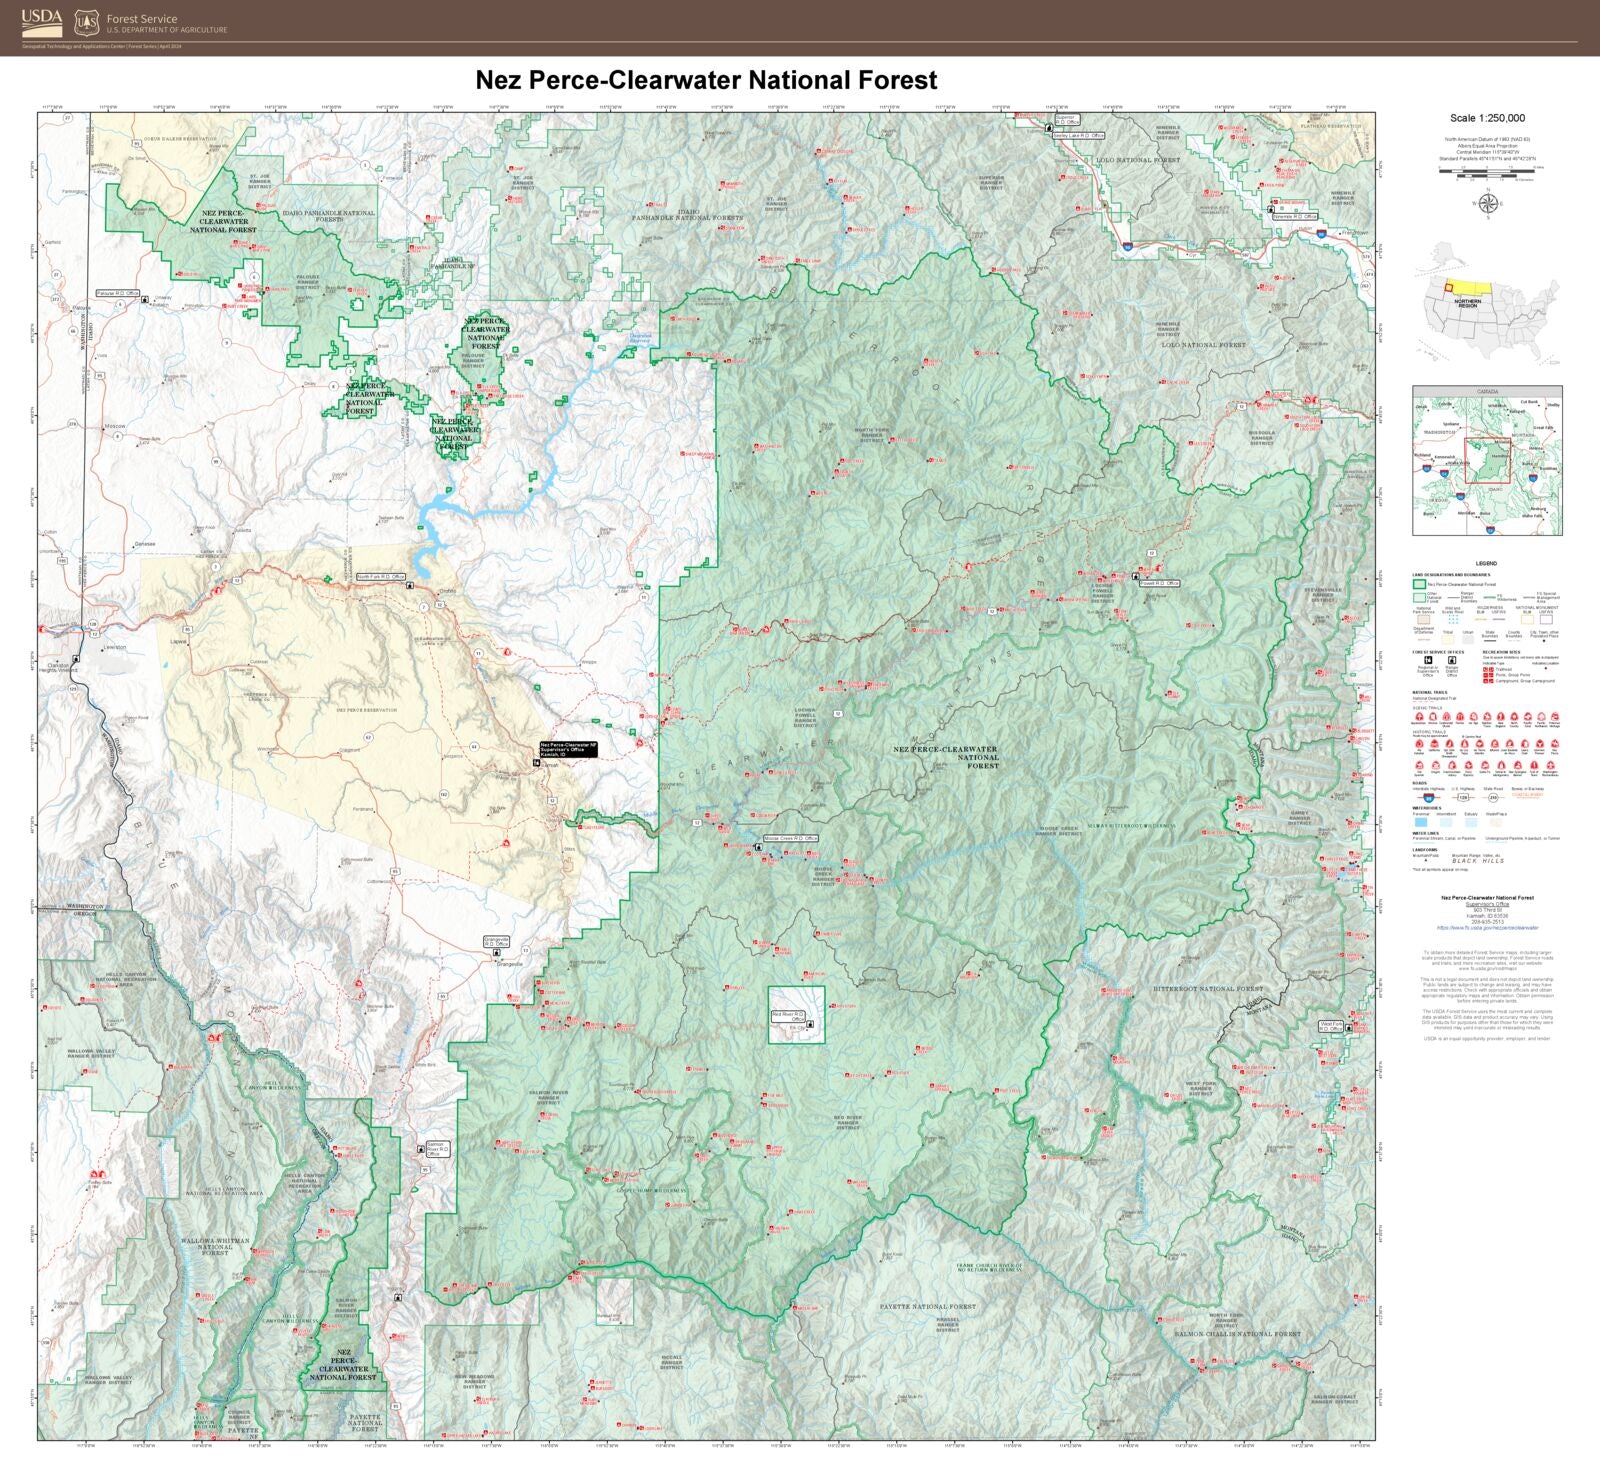Click the 'LEGEND' heading

(1486, 563)
